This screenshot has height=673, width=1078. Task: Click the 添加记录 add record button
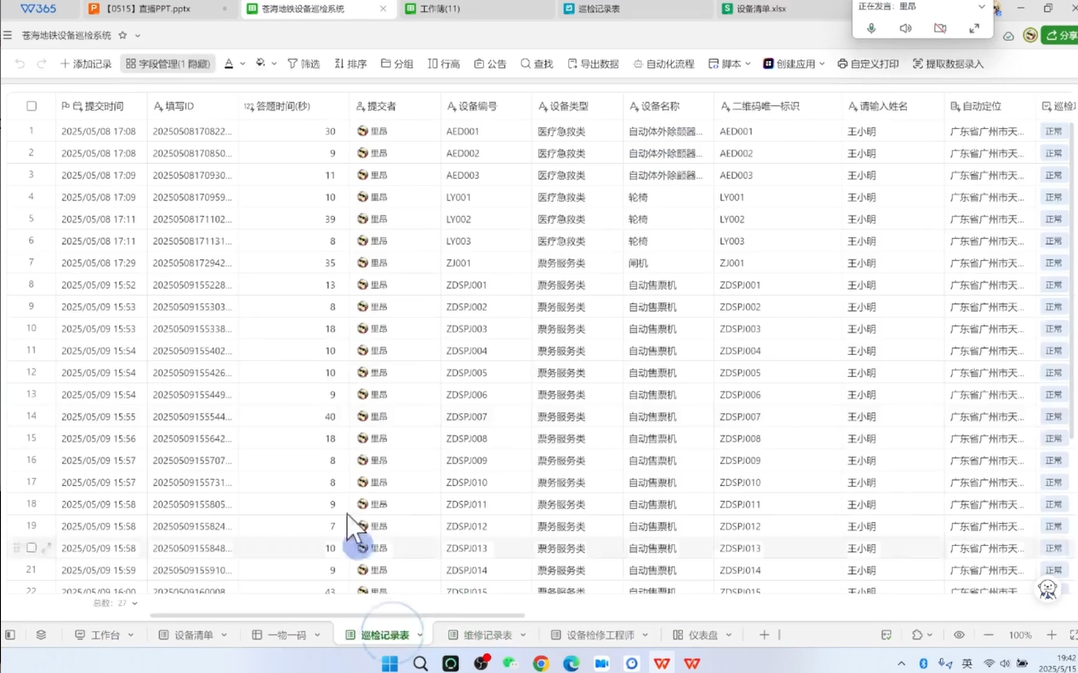tap(85, 64)
